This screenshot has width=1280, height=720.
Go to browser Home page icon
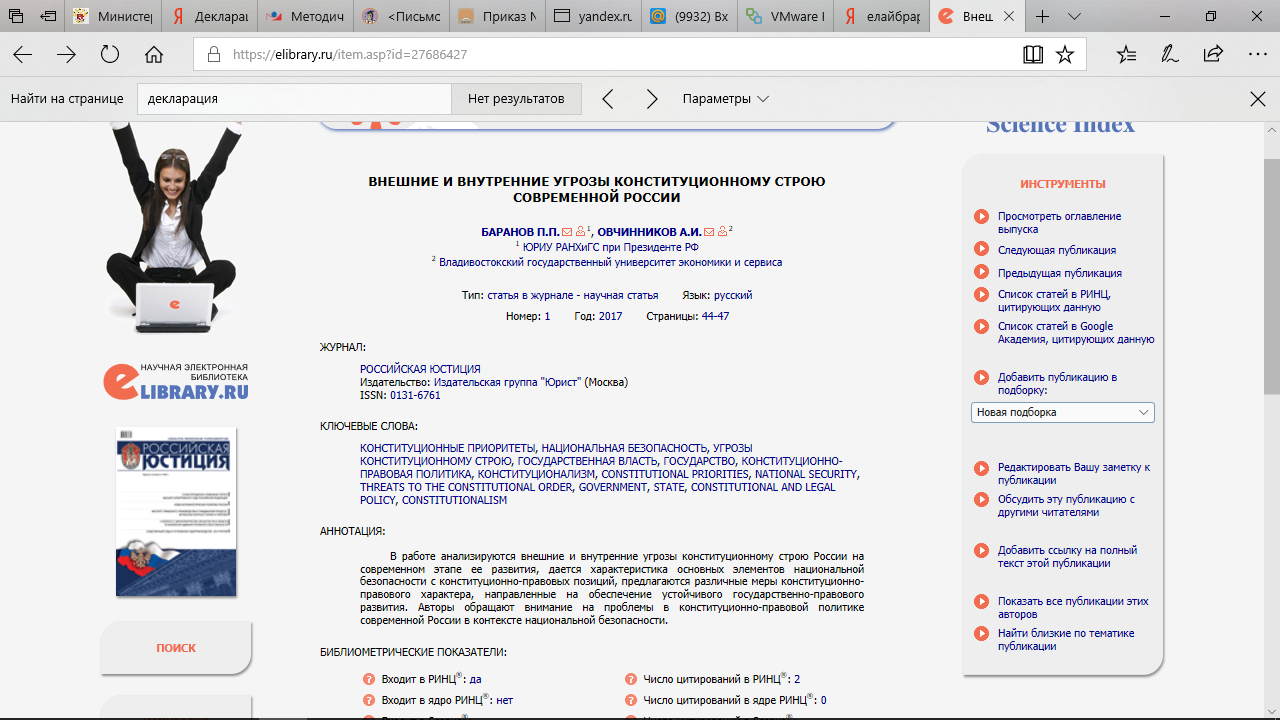click(x=153, y=55)
